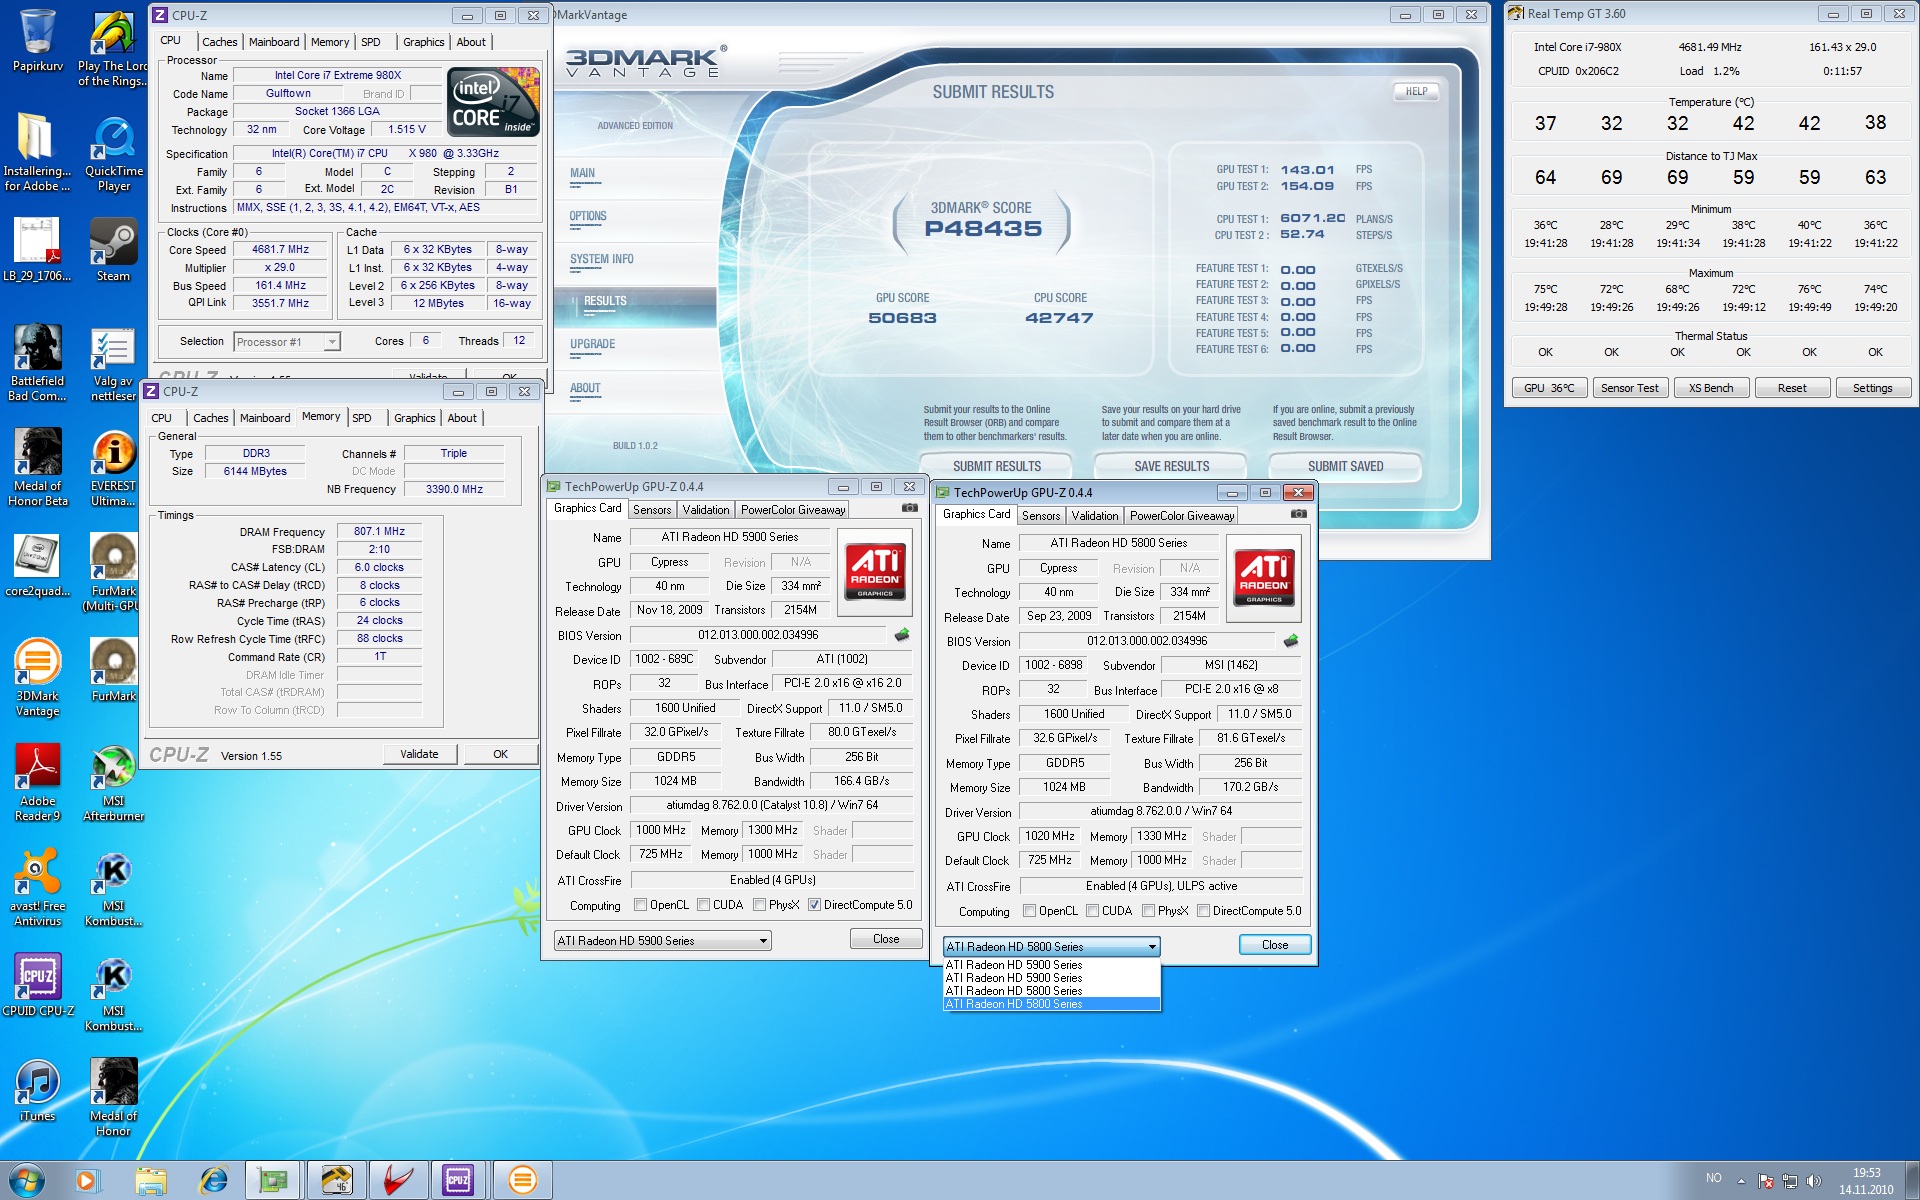
Task: Select second HD 5900 Series list entry
Action: point(1052,978)
